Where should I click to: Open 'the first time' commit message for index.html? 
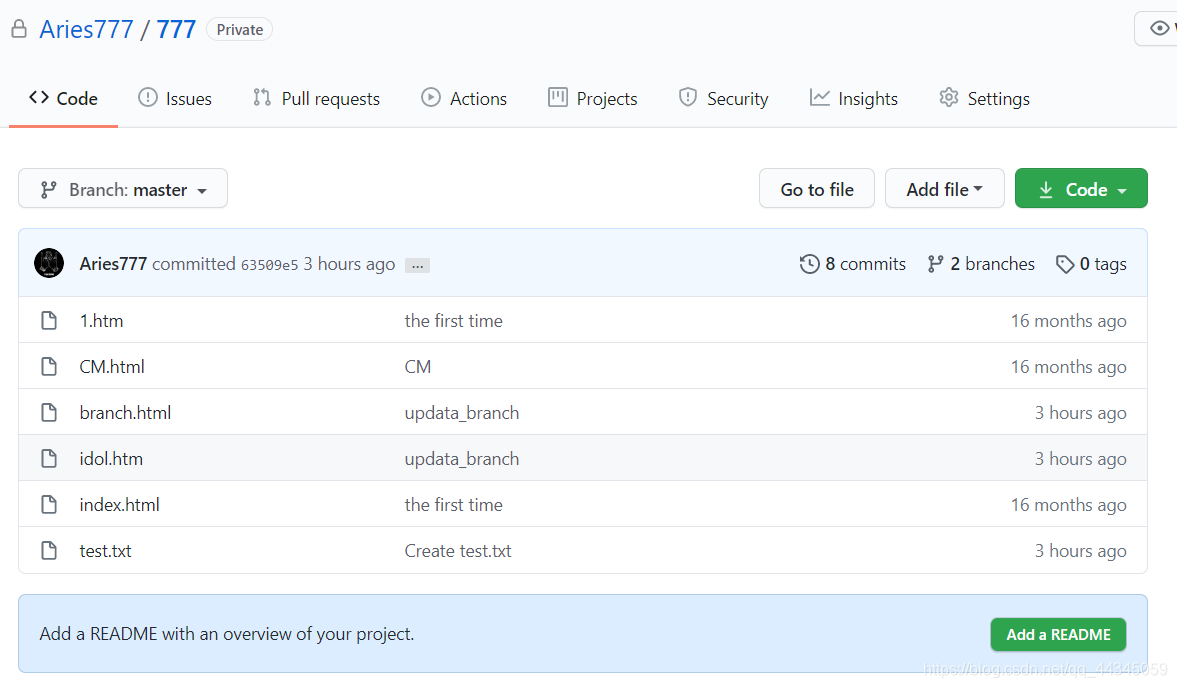click(453, 505)
